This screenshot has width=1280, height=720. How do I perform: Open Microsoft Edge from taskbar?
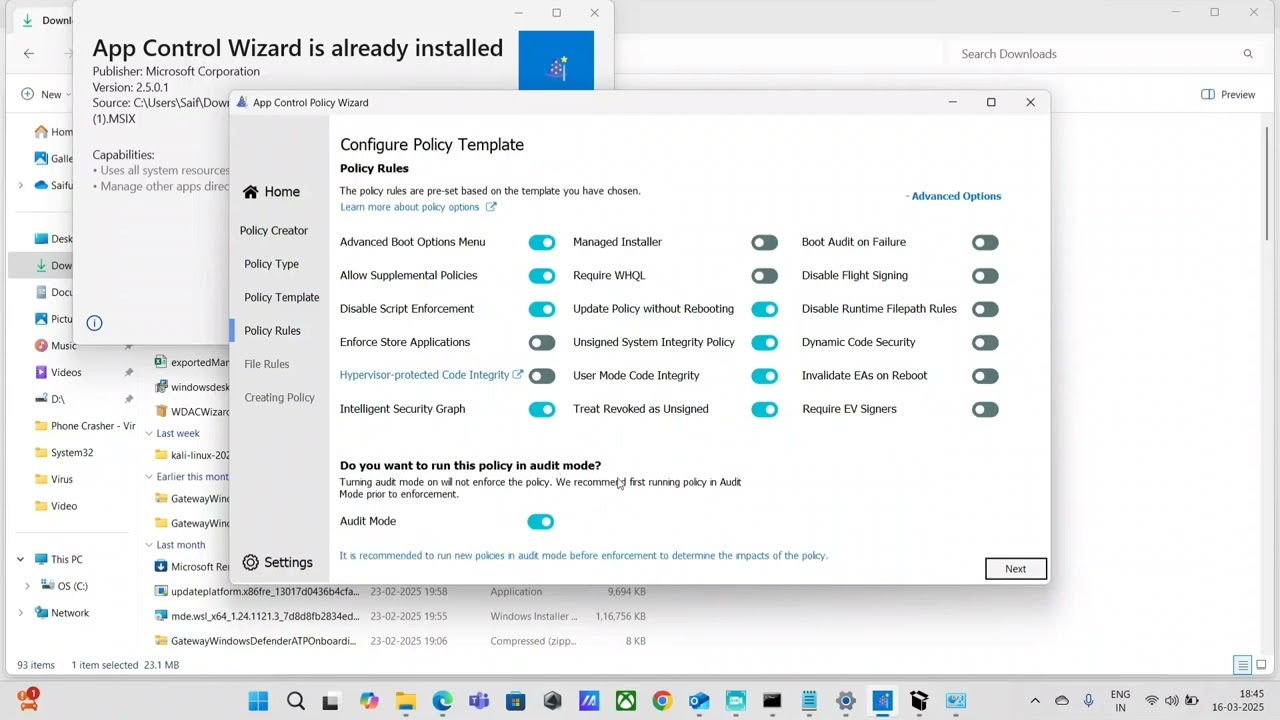coord(442,701)
